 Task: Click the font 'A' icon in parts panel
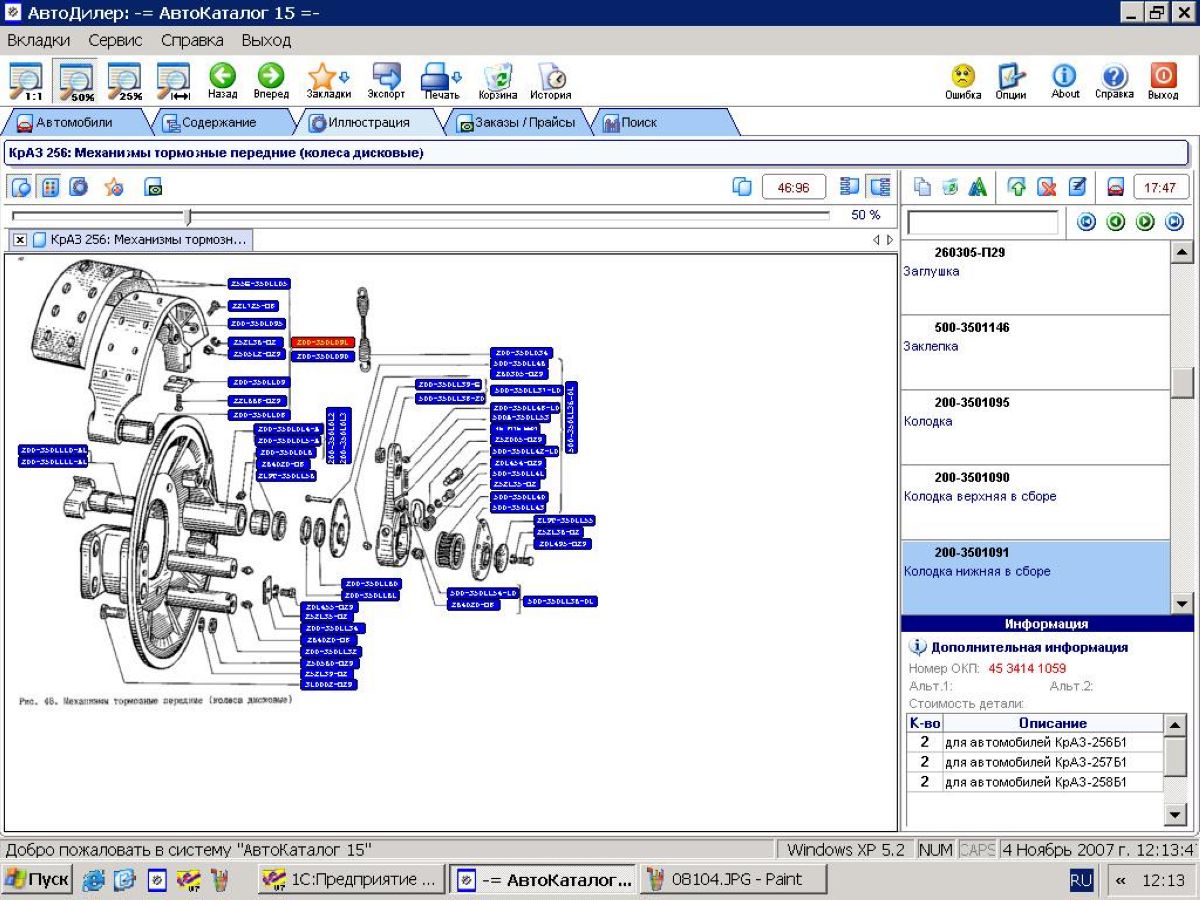(x=978, y=187)
